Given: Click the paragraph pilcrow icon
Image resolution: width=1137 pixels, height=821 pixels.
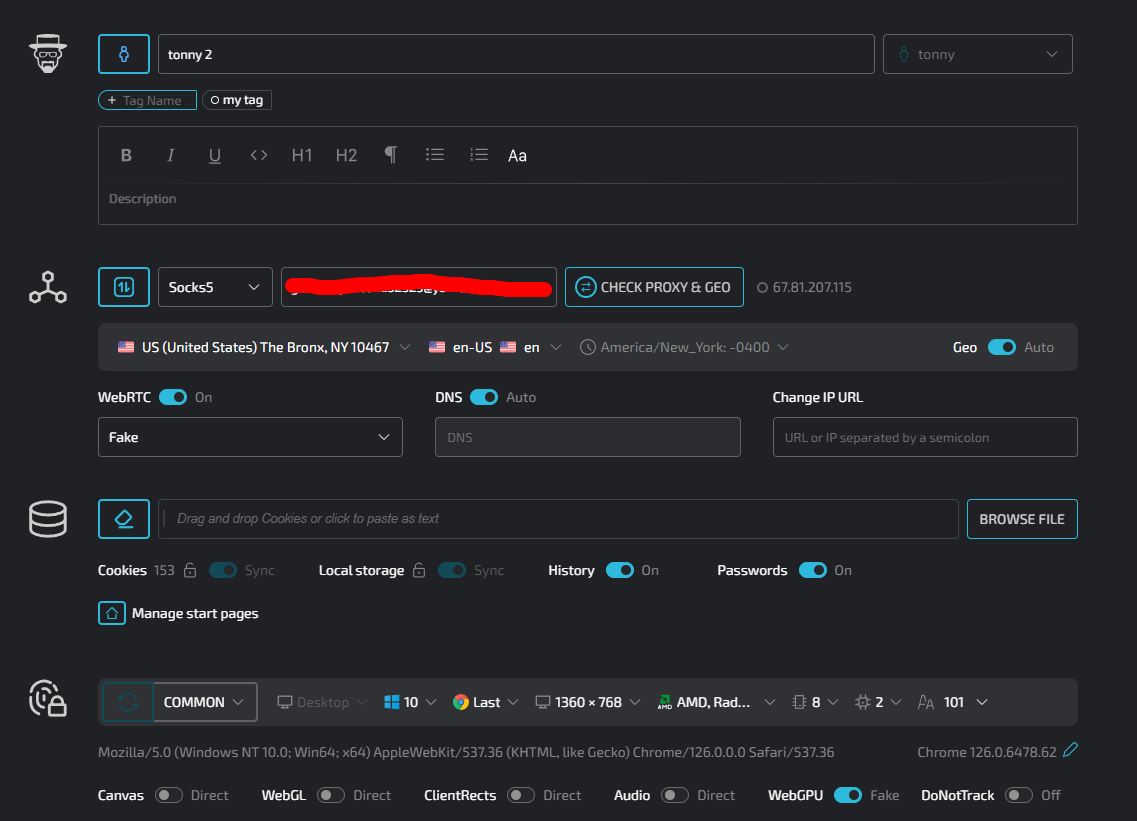Looking at the screenshot, I should pos(390,154).
